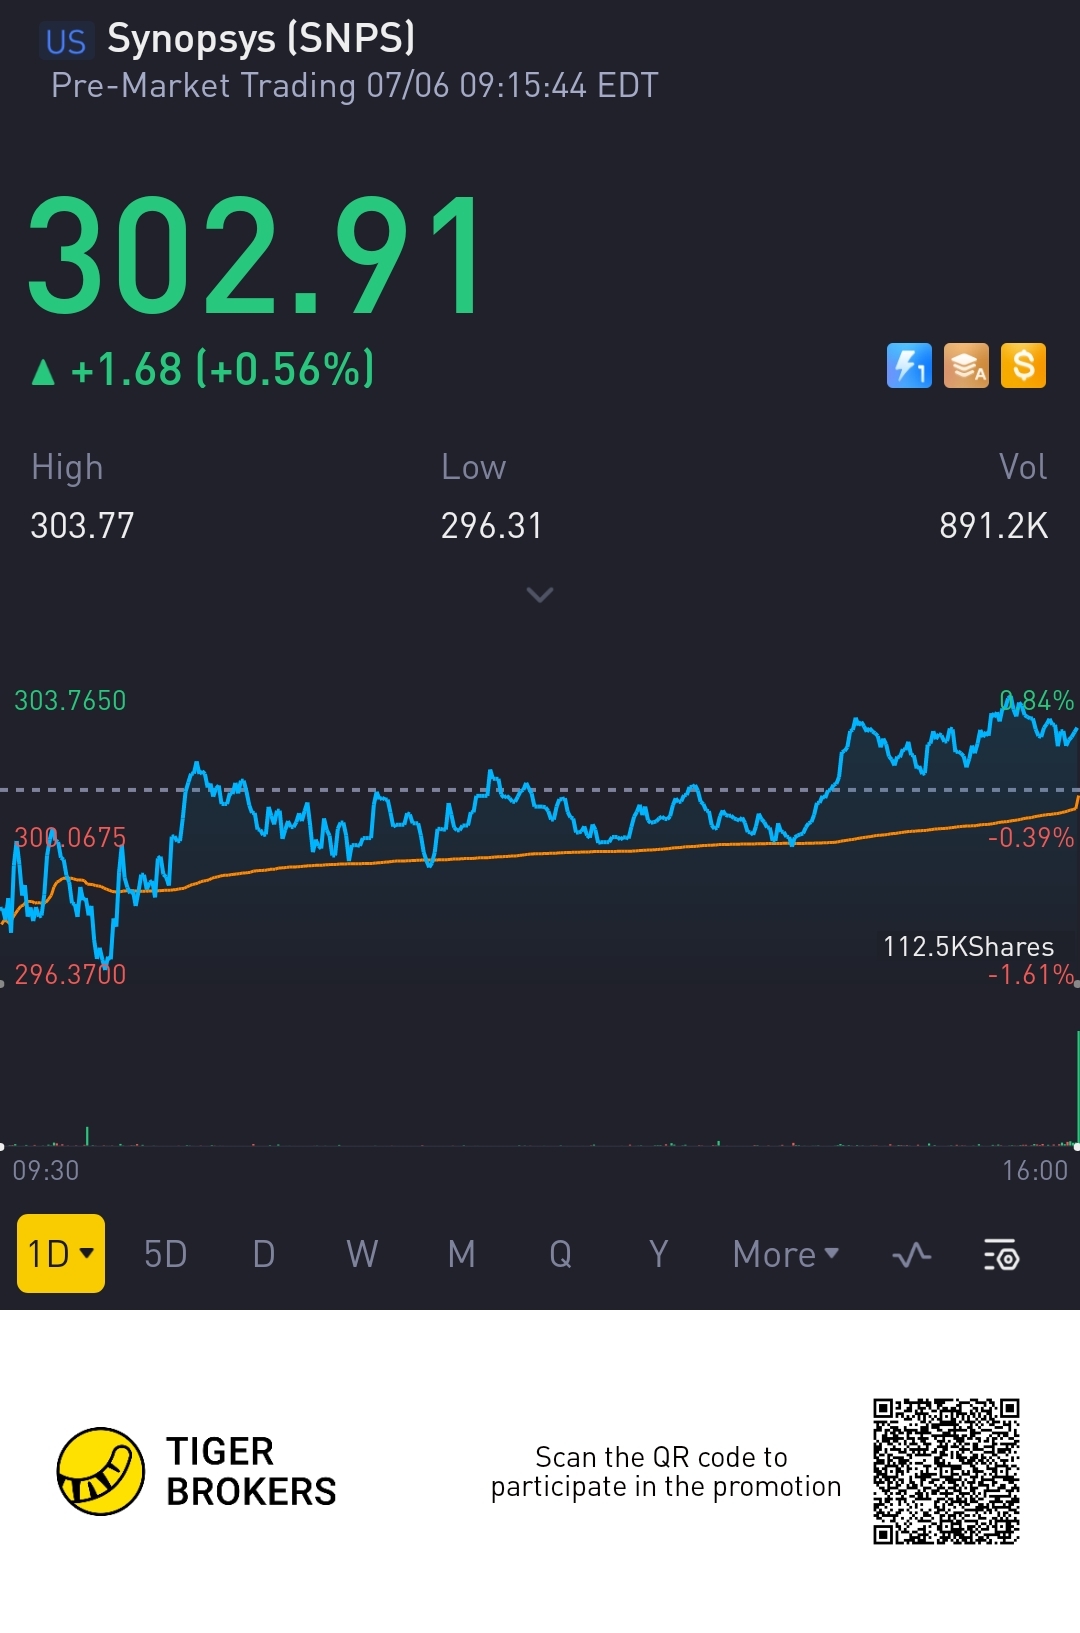Tap the US market badge

click(66, 42)
